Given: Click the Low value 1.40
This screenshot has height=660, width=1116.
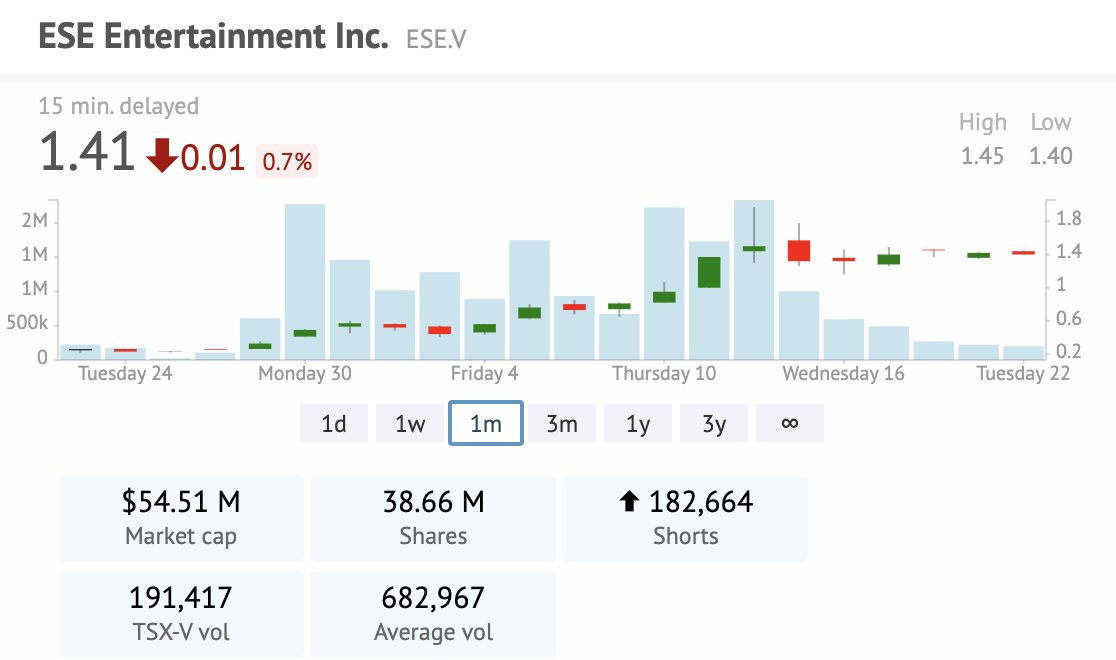Looking at the screenshot, I should [x=1051, y=156].
